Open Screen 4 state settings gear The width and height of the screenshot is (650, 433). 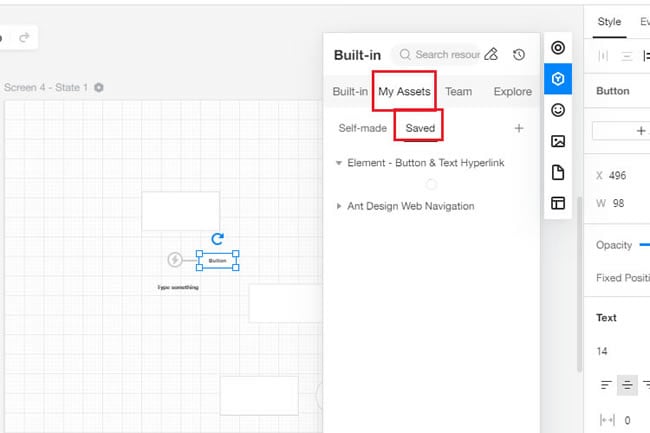click(x=99, y=87)
